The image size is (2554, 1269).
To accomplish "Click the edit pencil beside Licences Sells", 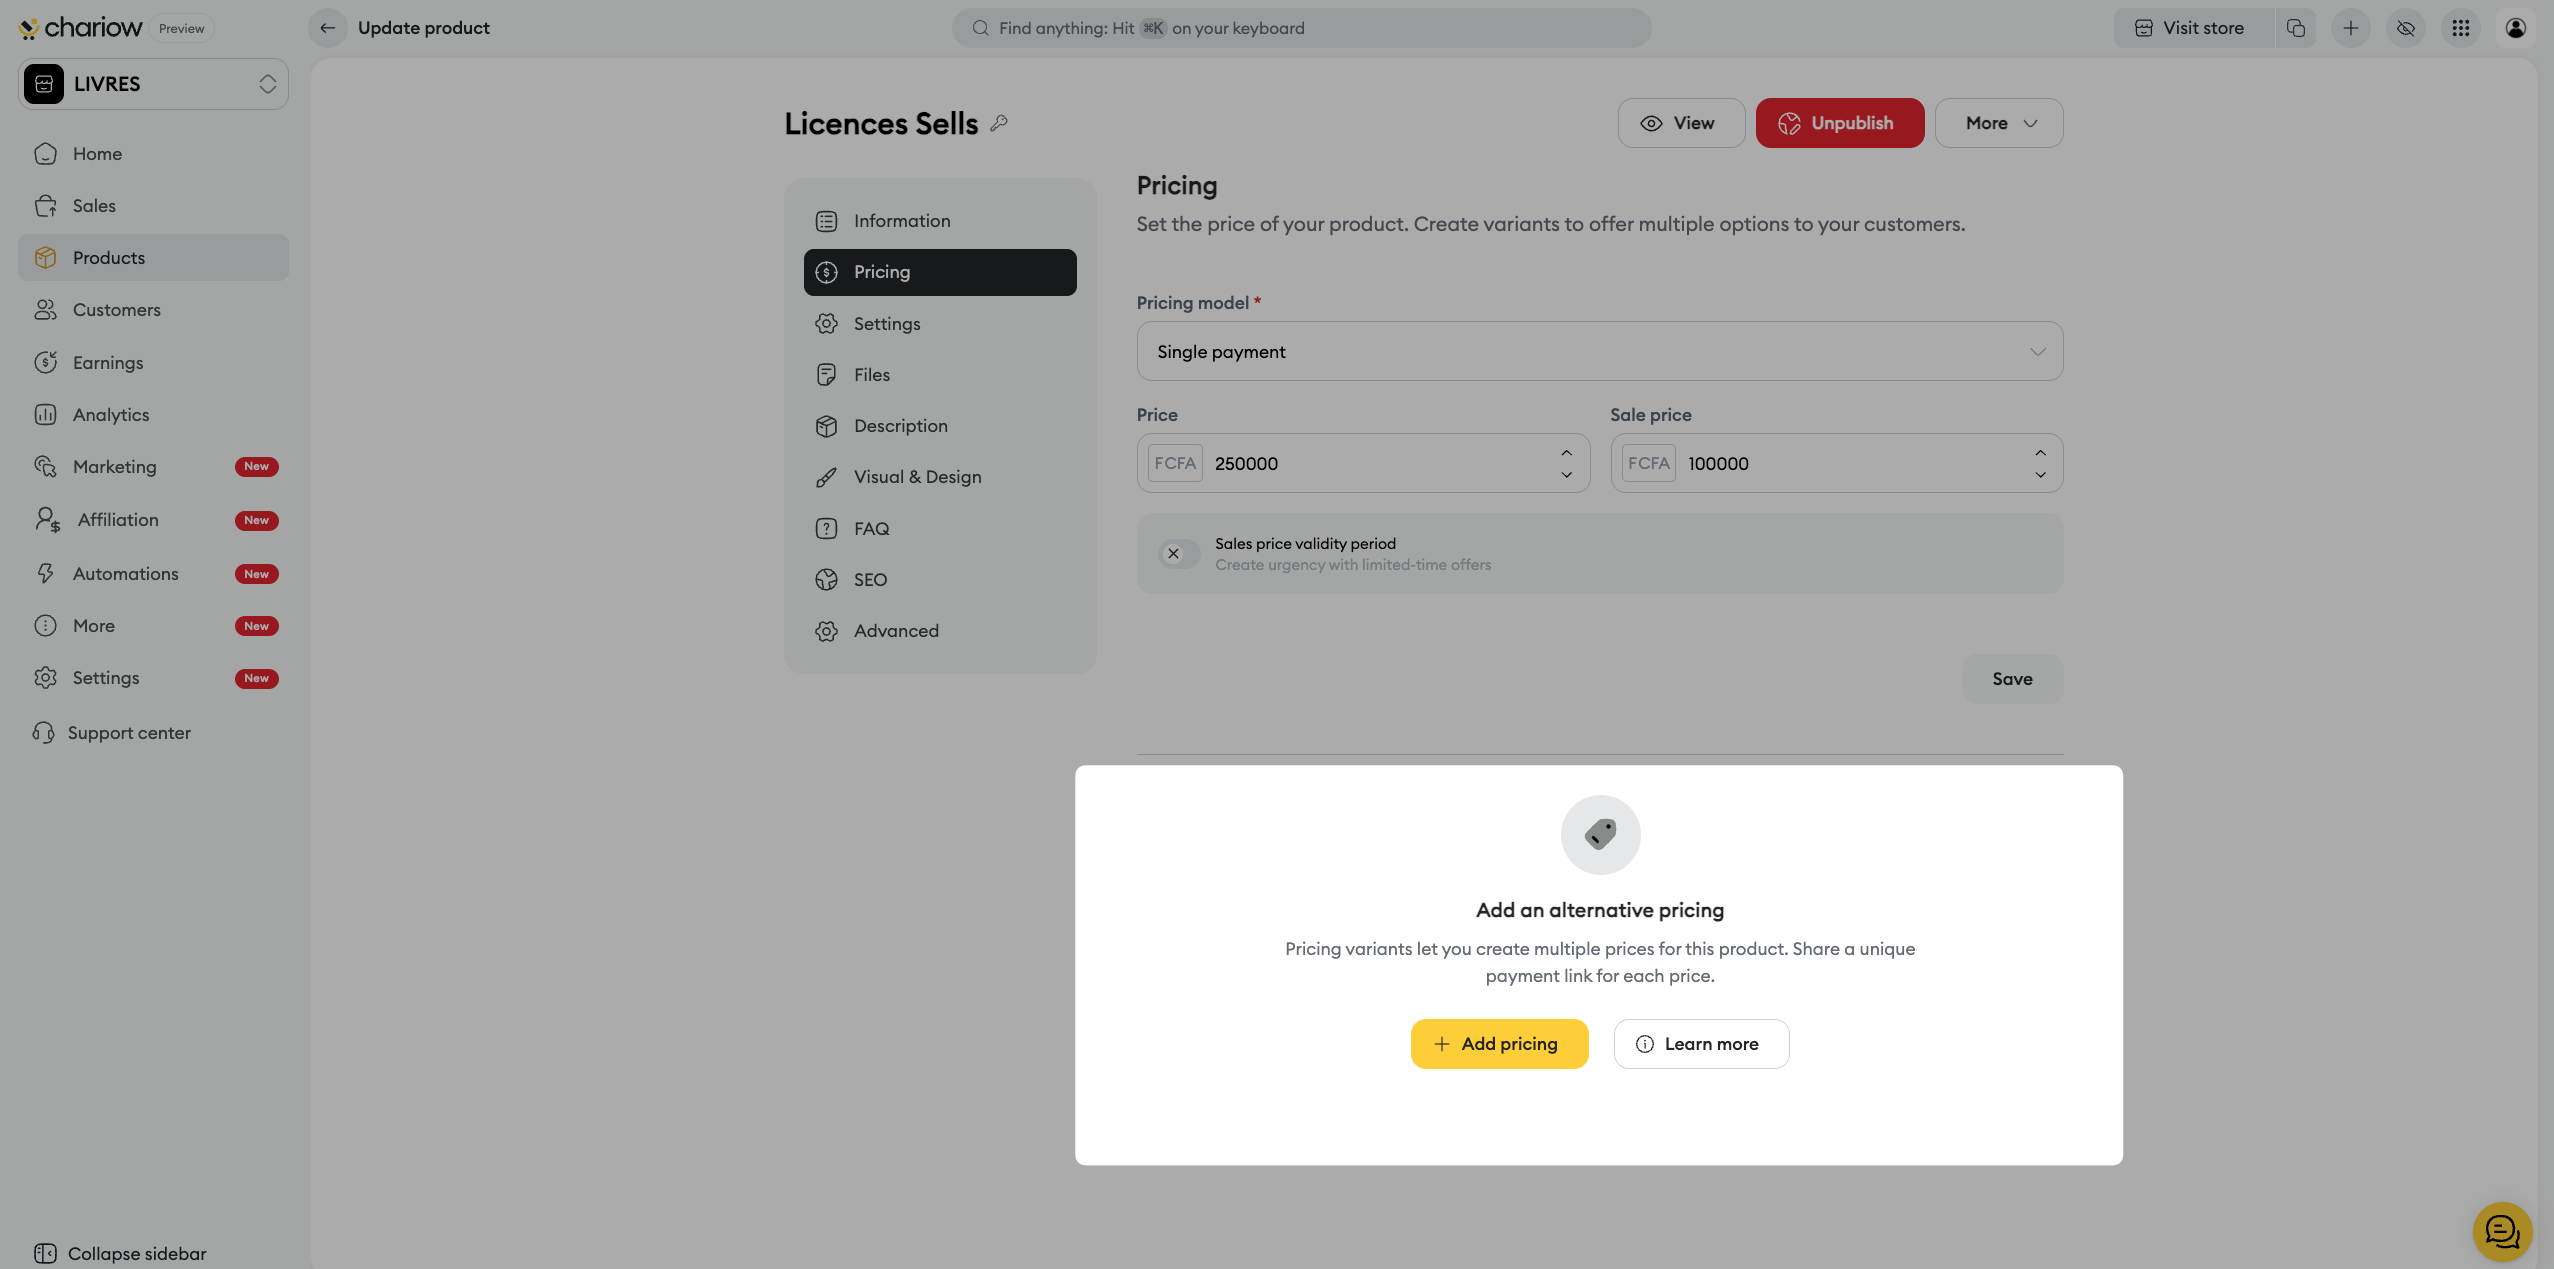I will 999,123.
